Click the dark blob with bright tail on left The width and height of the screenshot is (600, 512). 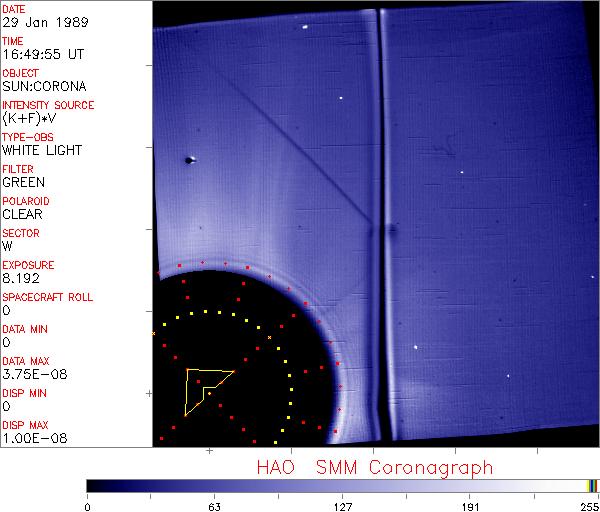[190, 160]
